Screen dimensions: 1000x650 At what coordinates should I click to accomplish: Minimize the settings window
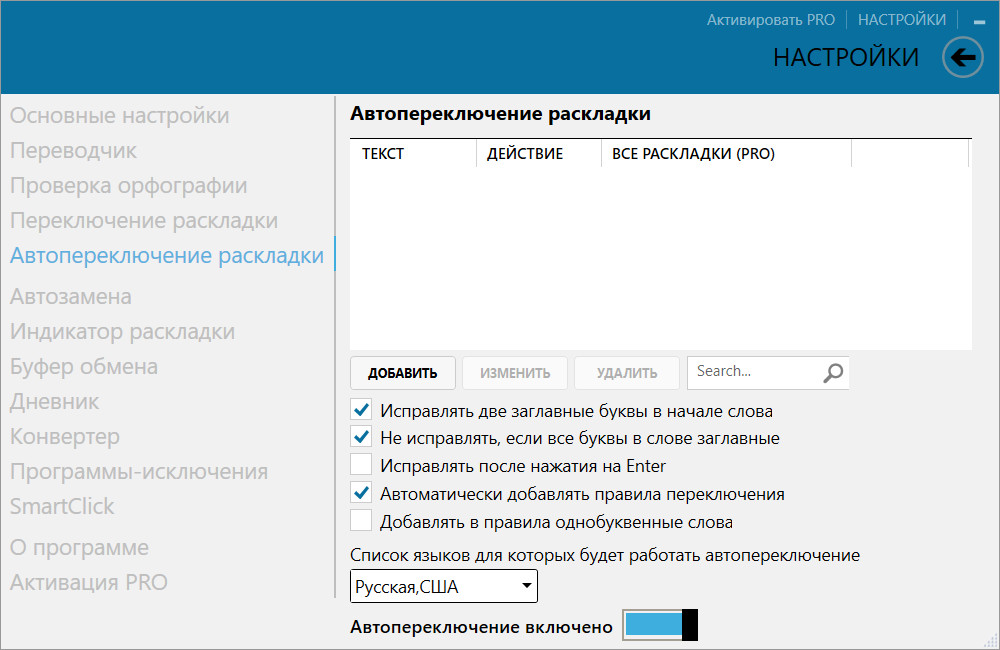(x=978, y=21)
